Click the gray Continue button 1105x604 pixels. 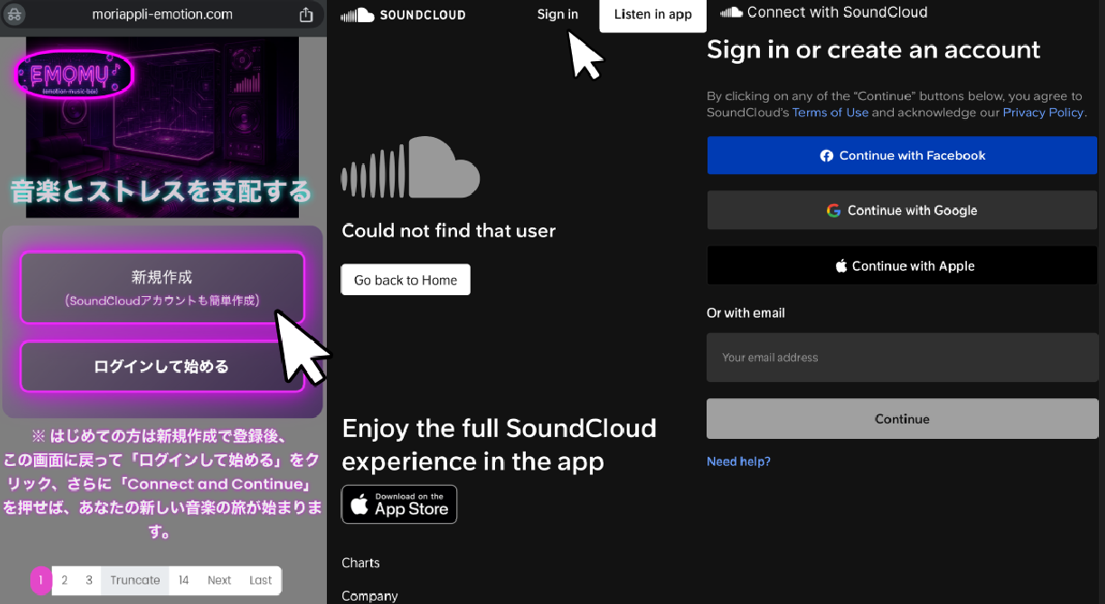coord(902,419)
